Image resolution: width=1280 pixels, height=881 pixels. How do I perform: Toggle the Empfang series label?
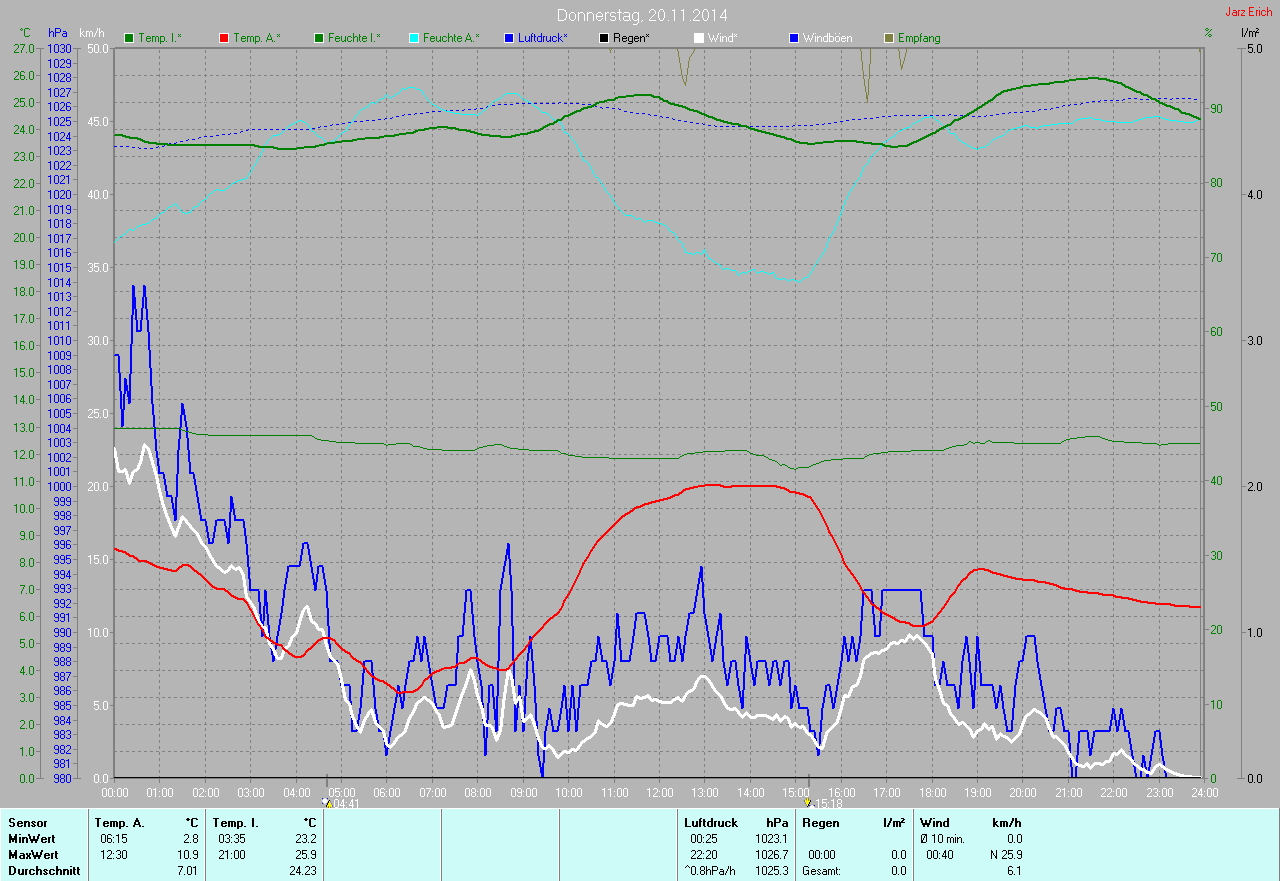coord(918,38)
